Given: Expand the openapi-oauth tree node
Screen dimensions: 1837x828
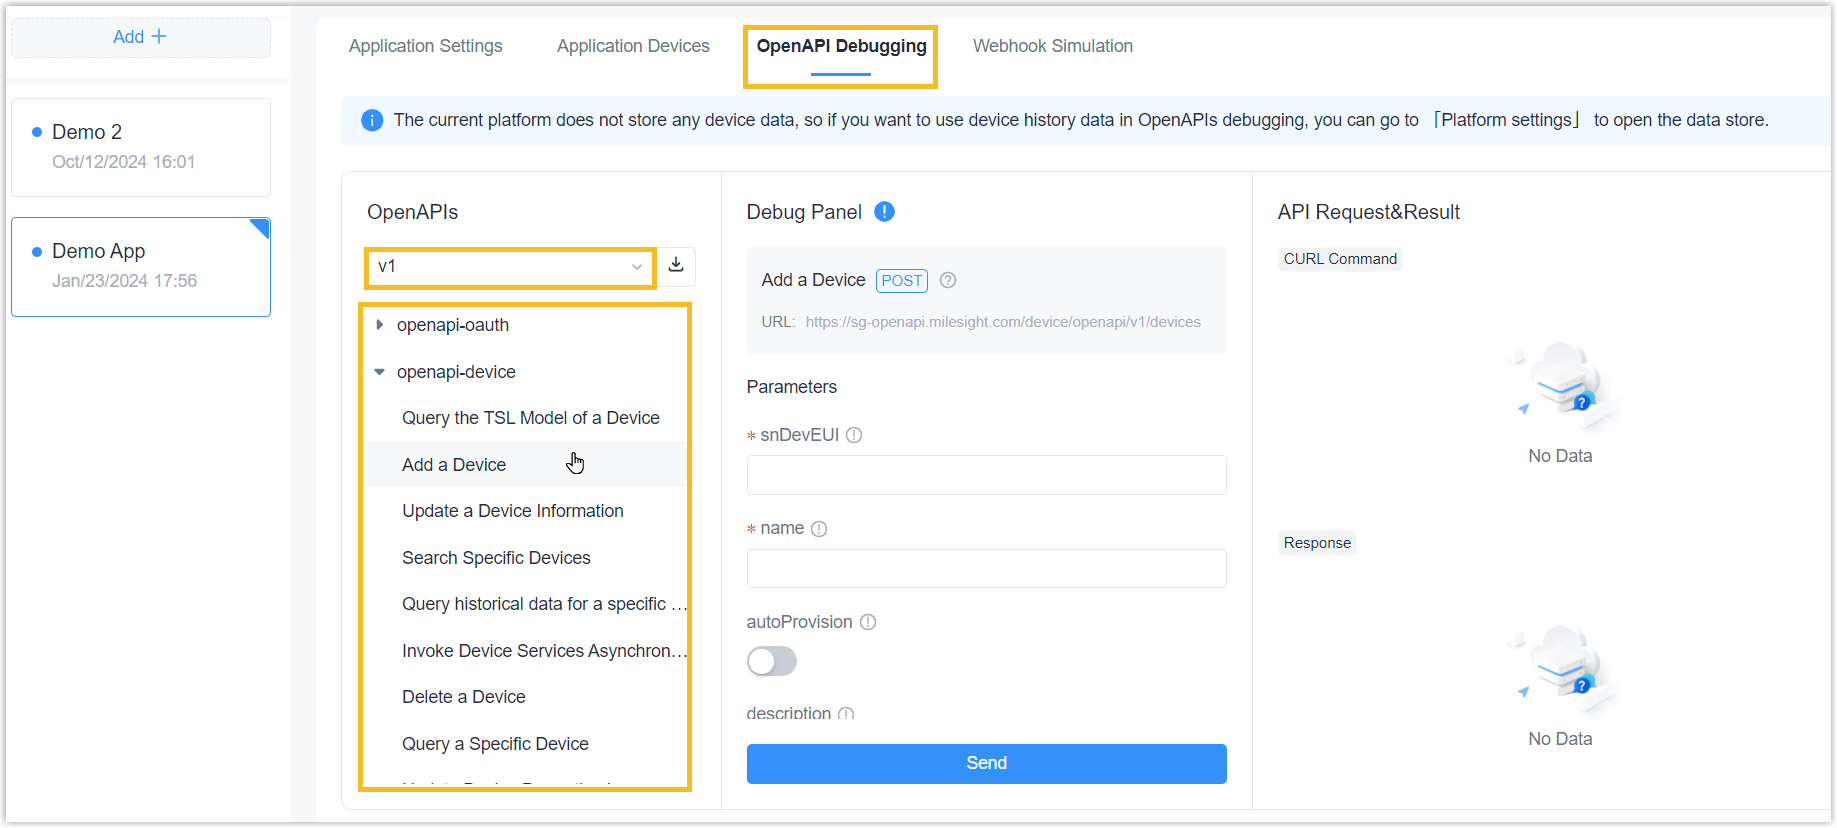Looking at the screenshot, I should click(x=380, y=324).
